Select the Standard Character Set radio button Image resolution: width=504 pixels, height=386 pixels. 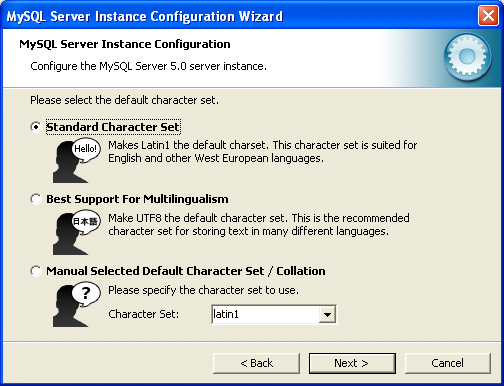[36, 127]
